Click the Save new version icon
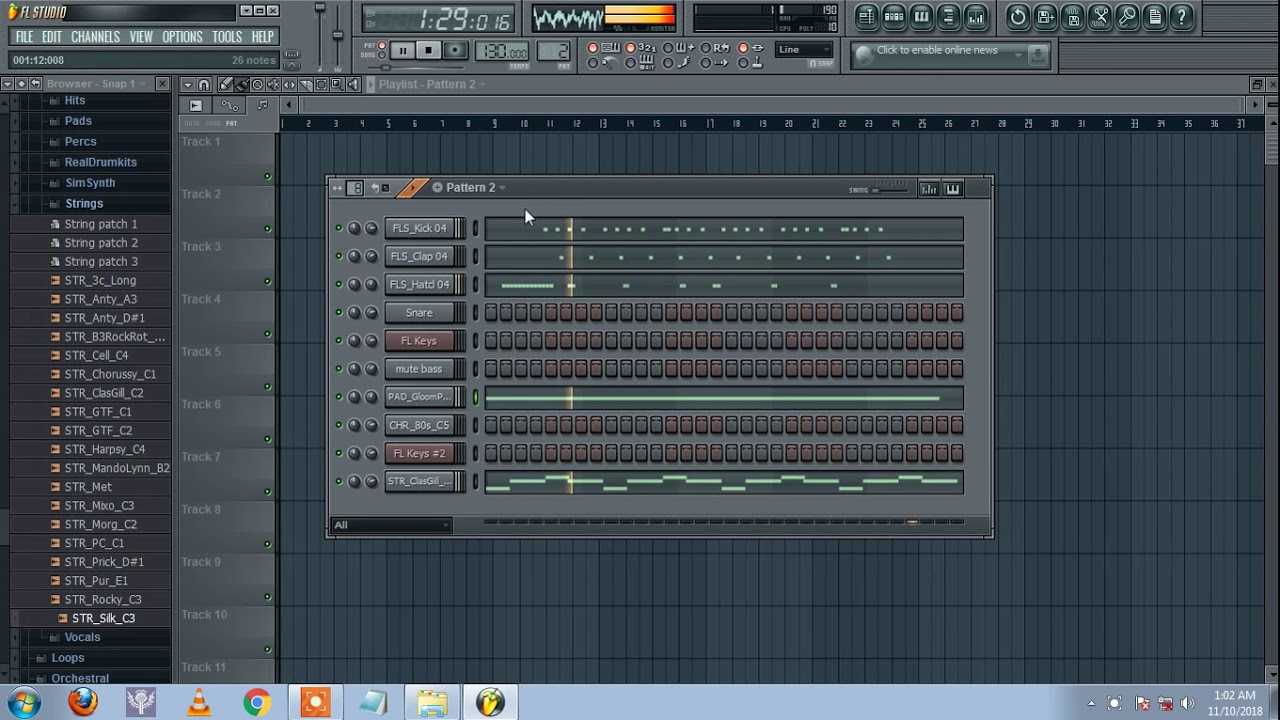 [x=1045, y=16]
